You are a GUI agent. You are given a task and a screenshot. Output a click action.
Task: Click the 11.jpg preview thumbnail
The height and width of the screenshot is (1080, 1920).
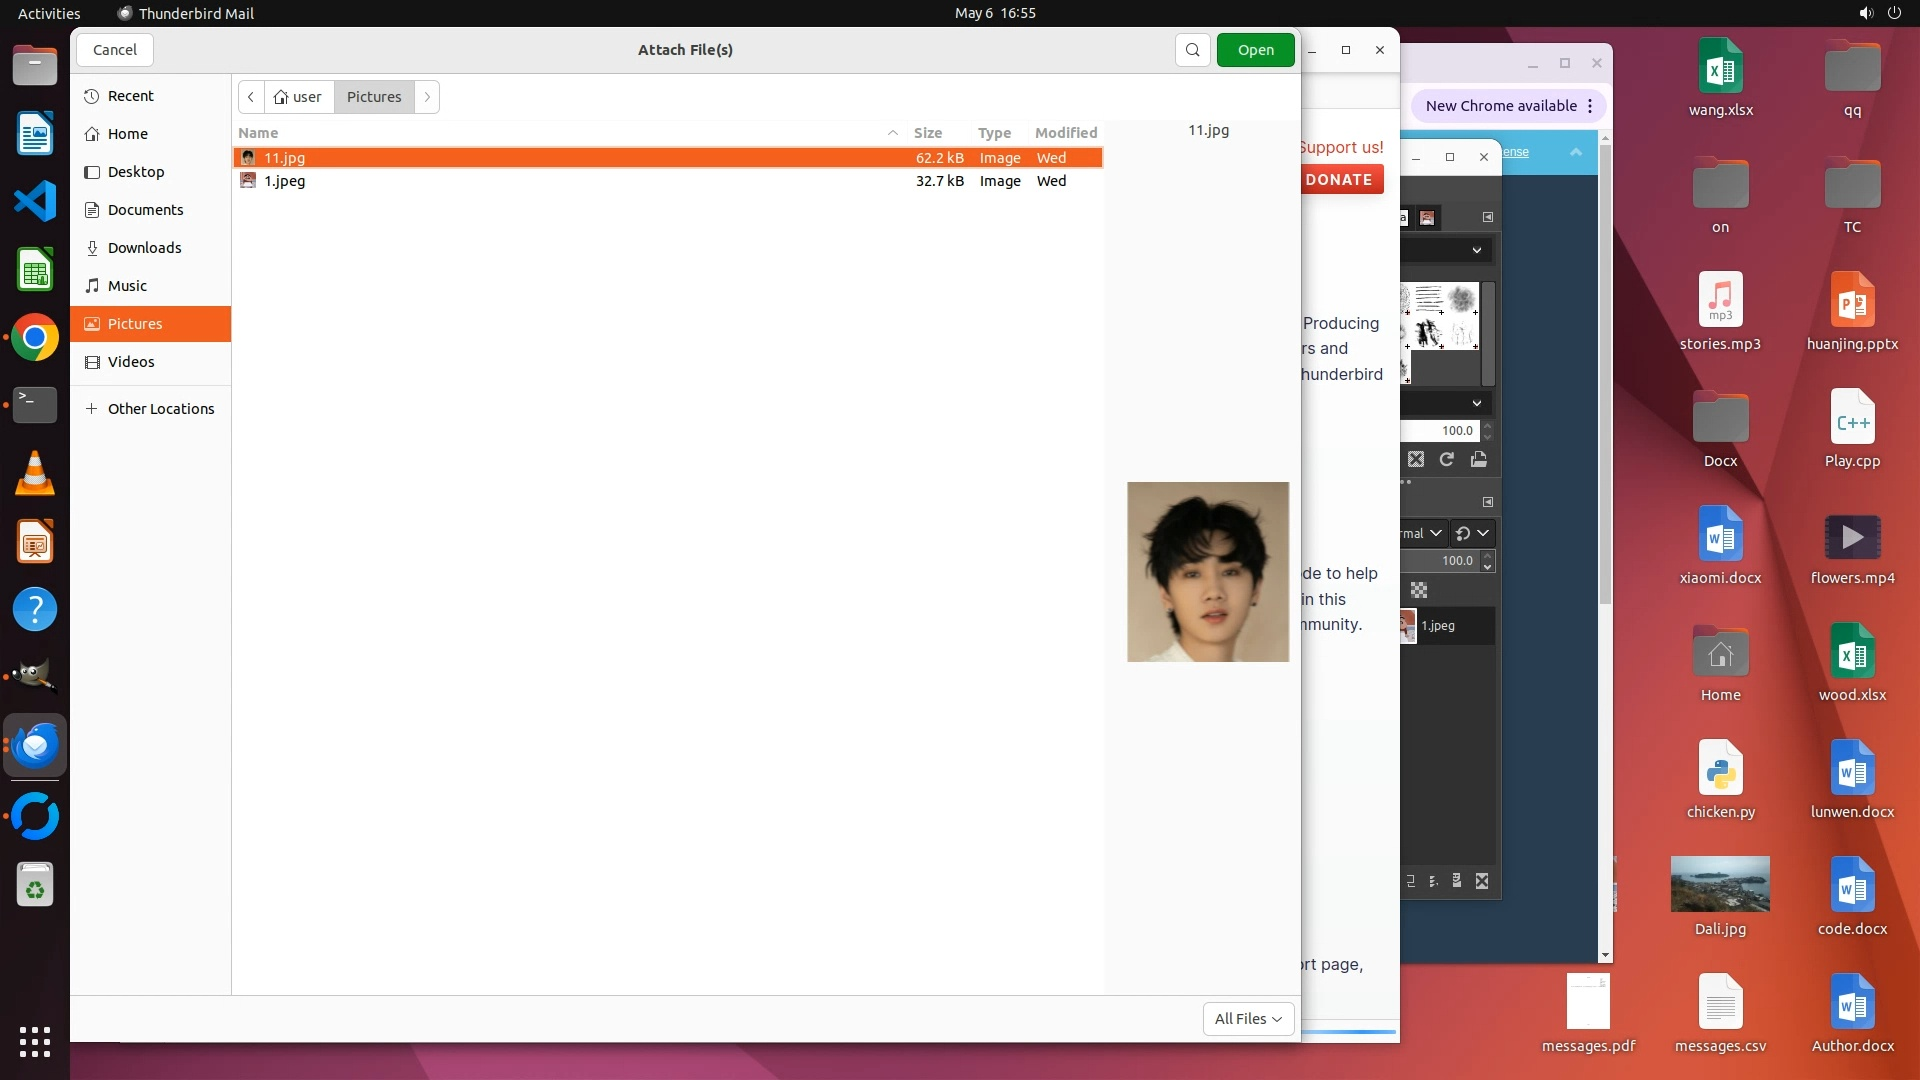[x=1207, y=572]
